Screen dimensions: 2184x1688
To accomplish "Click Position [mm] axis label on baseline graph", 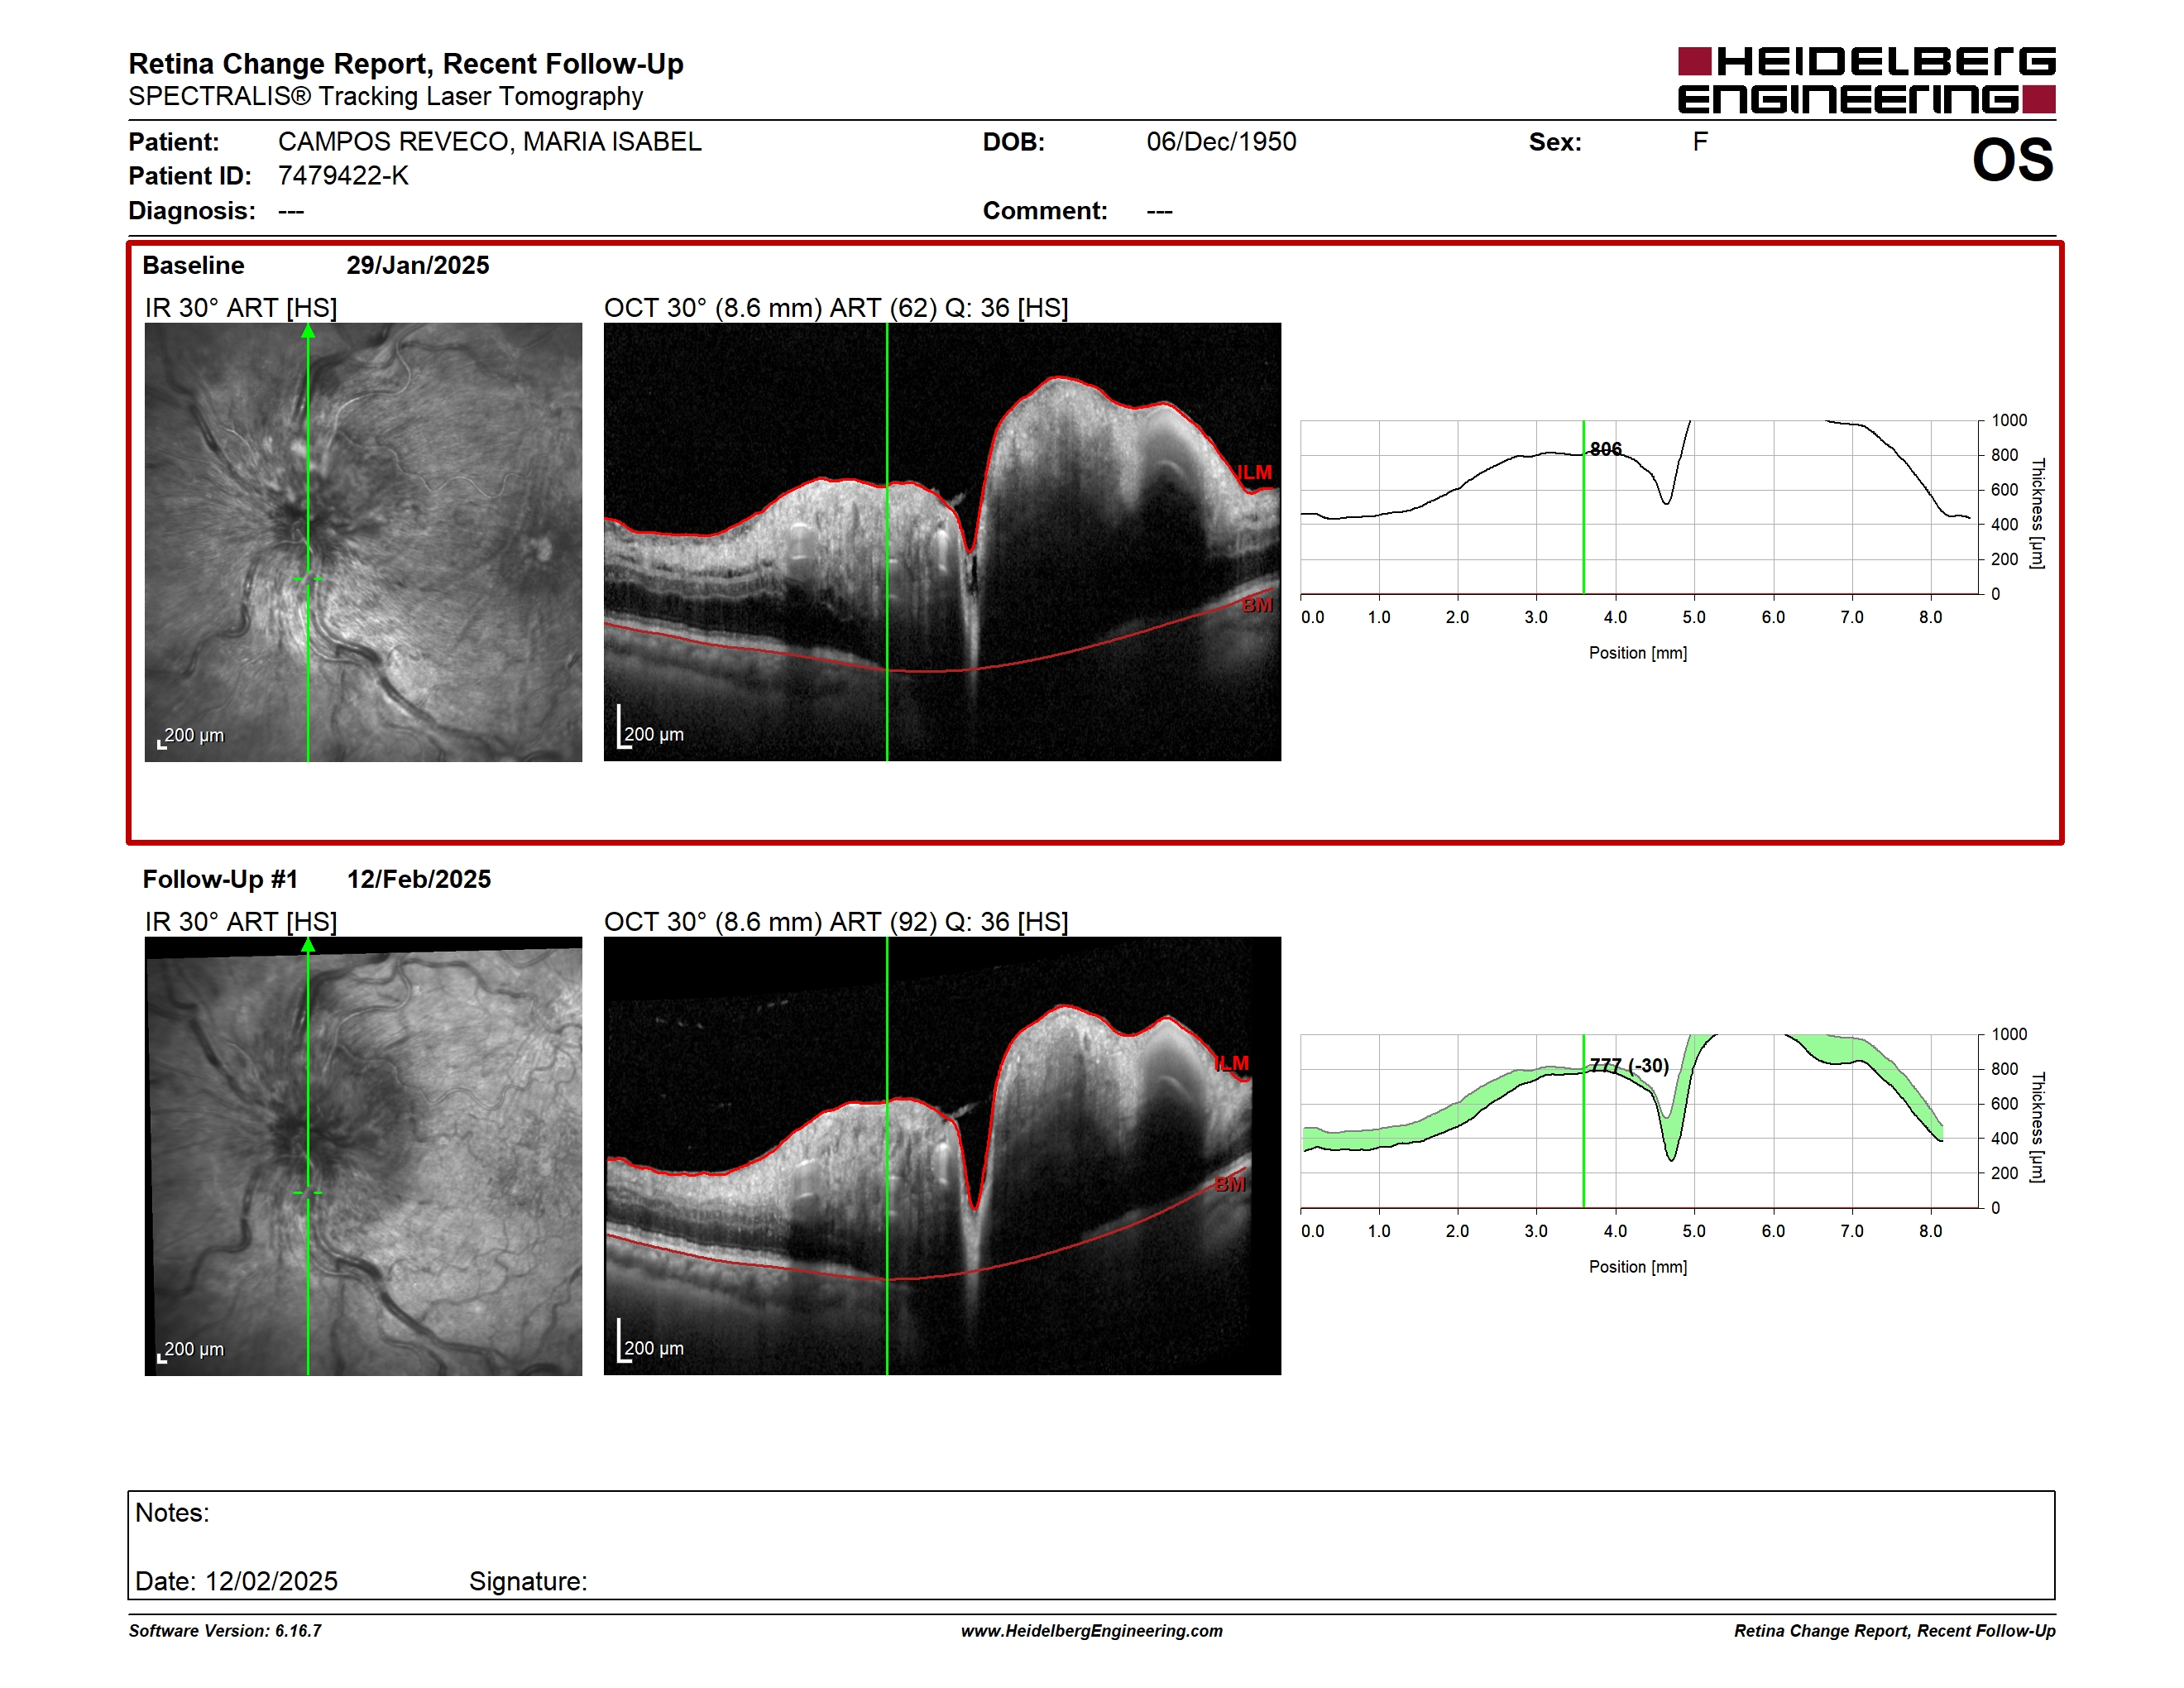I will [1638, 653].
